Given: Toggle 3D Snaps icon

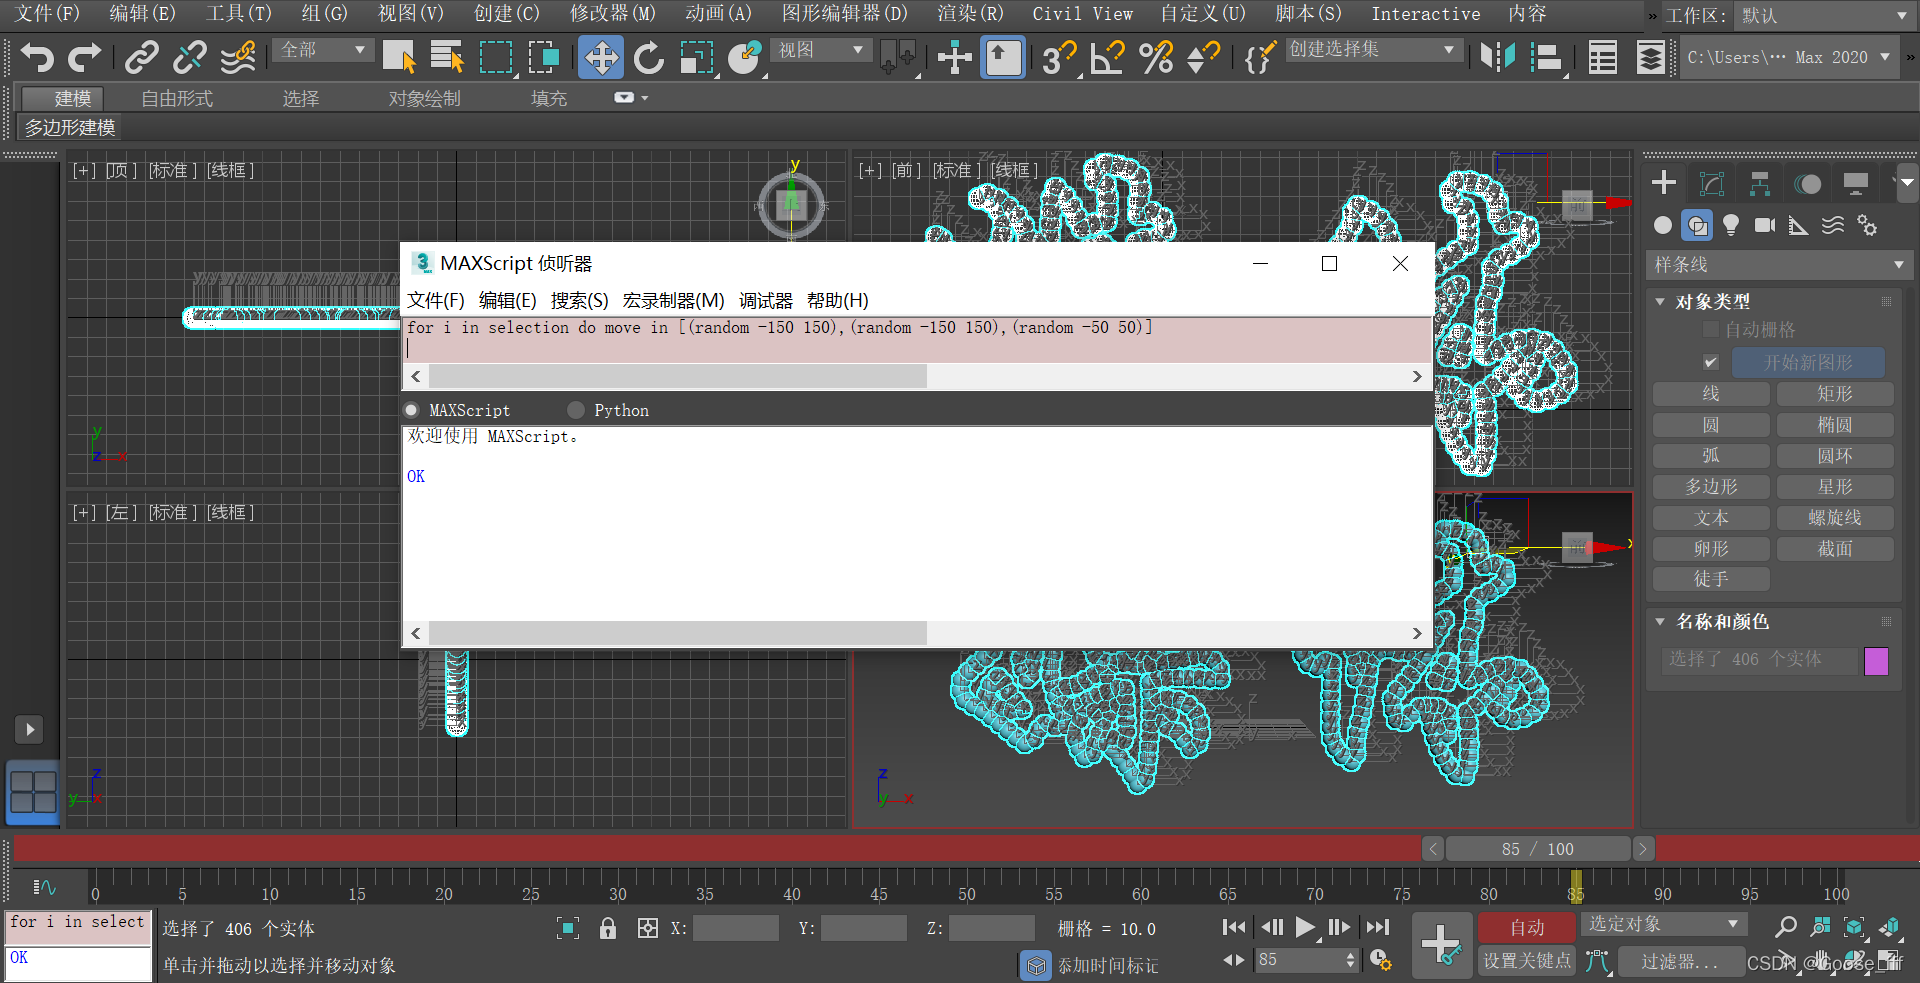Looking at the screenshot, I should (x=1058, y=58).
